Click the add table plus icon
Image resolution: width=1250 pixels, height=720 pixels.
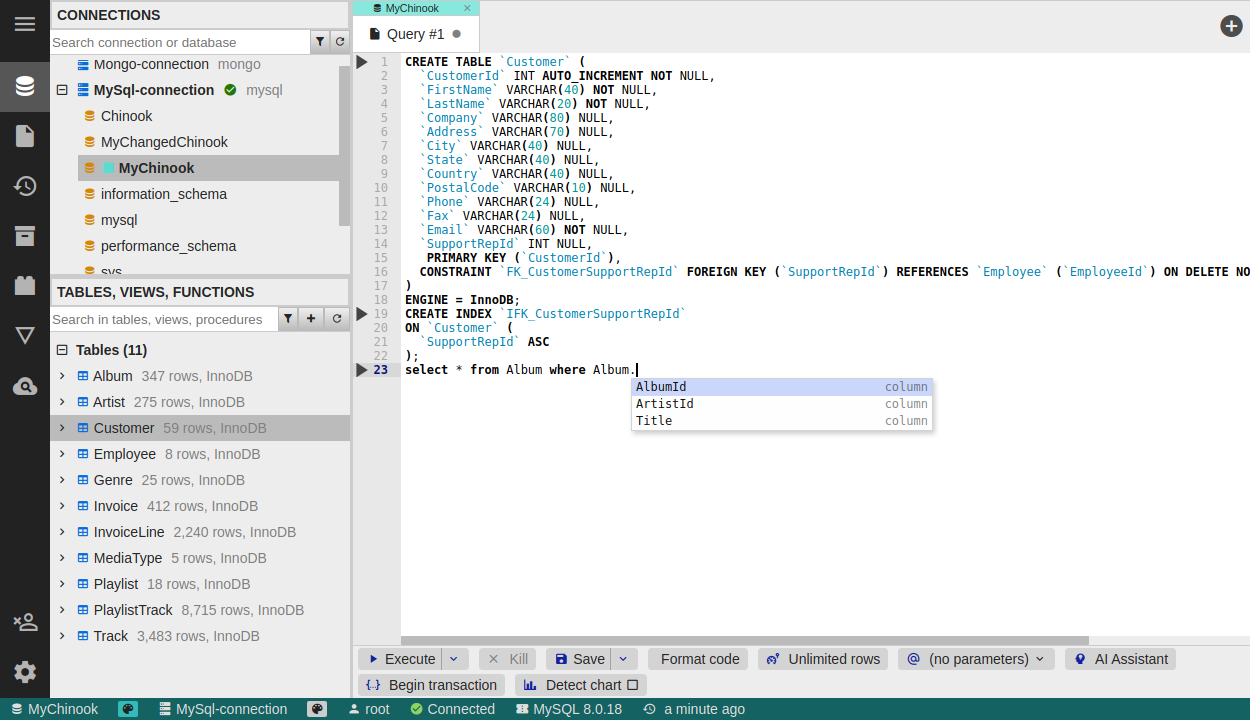(x=312, y=319)
